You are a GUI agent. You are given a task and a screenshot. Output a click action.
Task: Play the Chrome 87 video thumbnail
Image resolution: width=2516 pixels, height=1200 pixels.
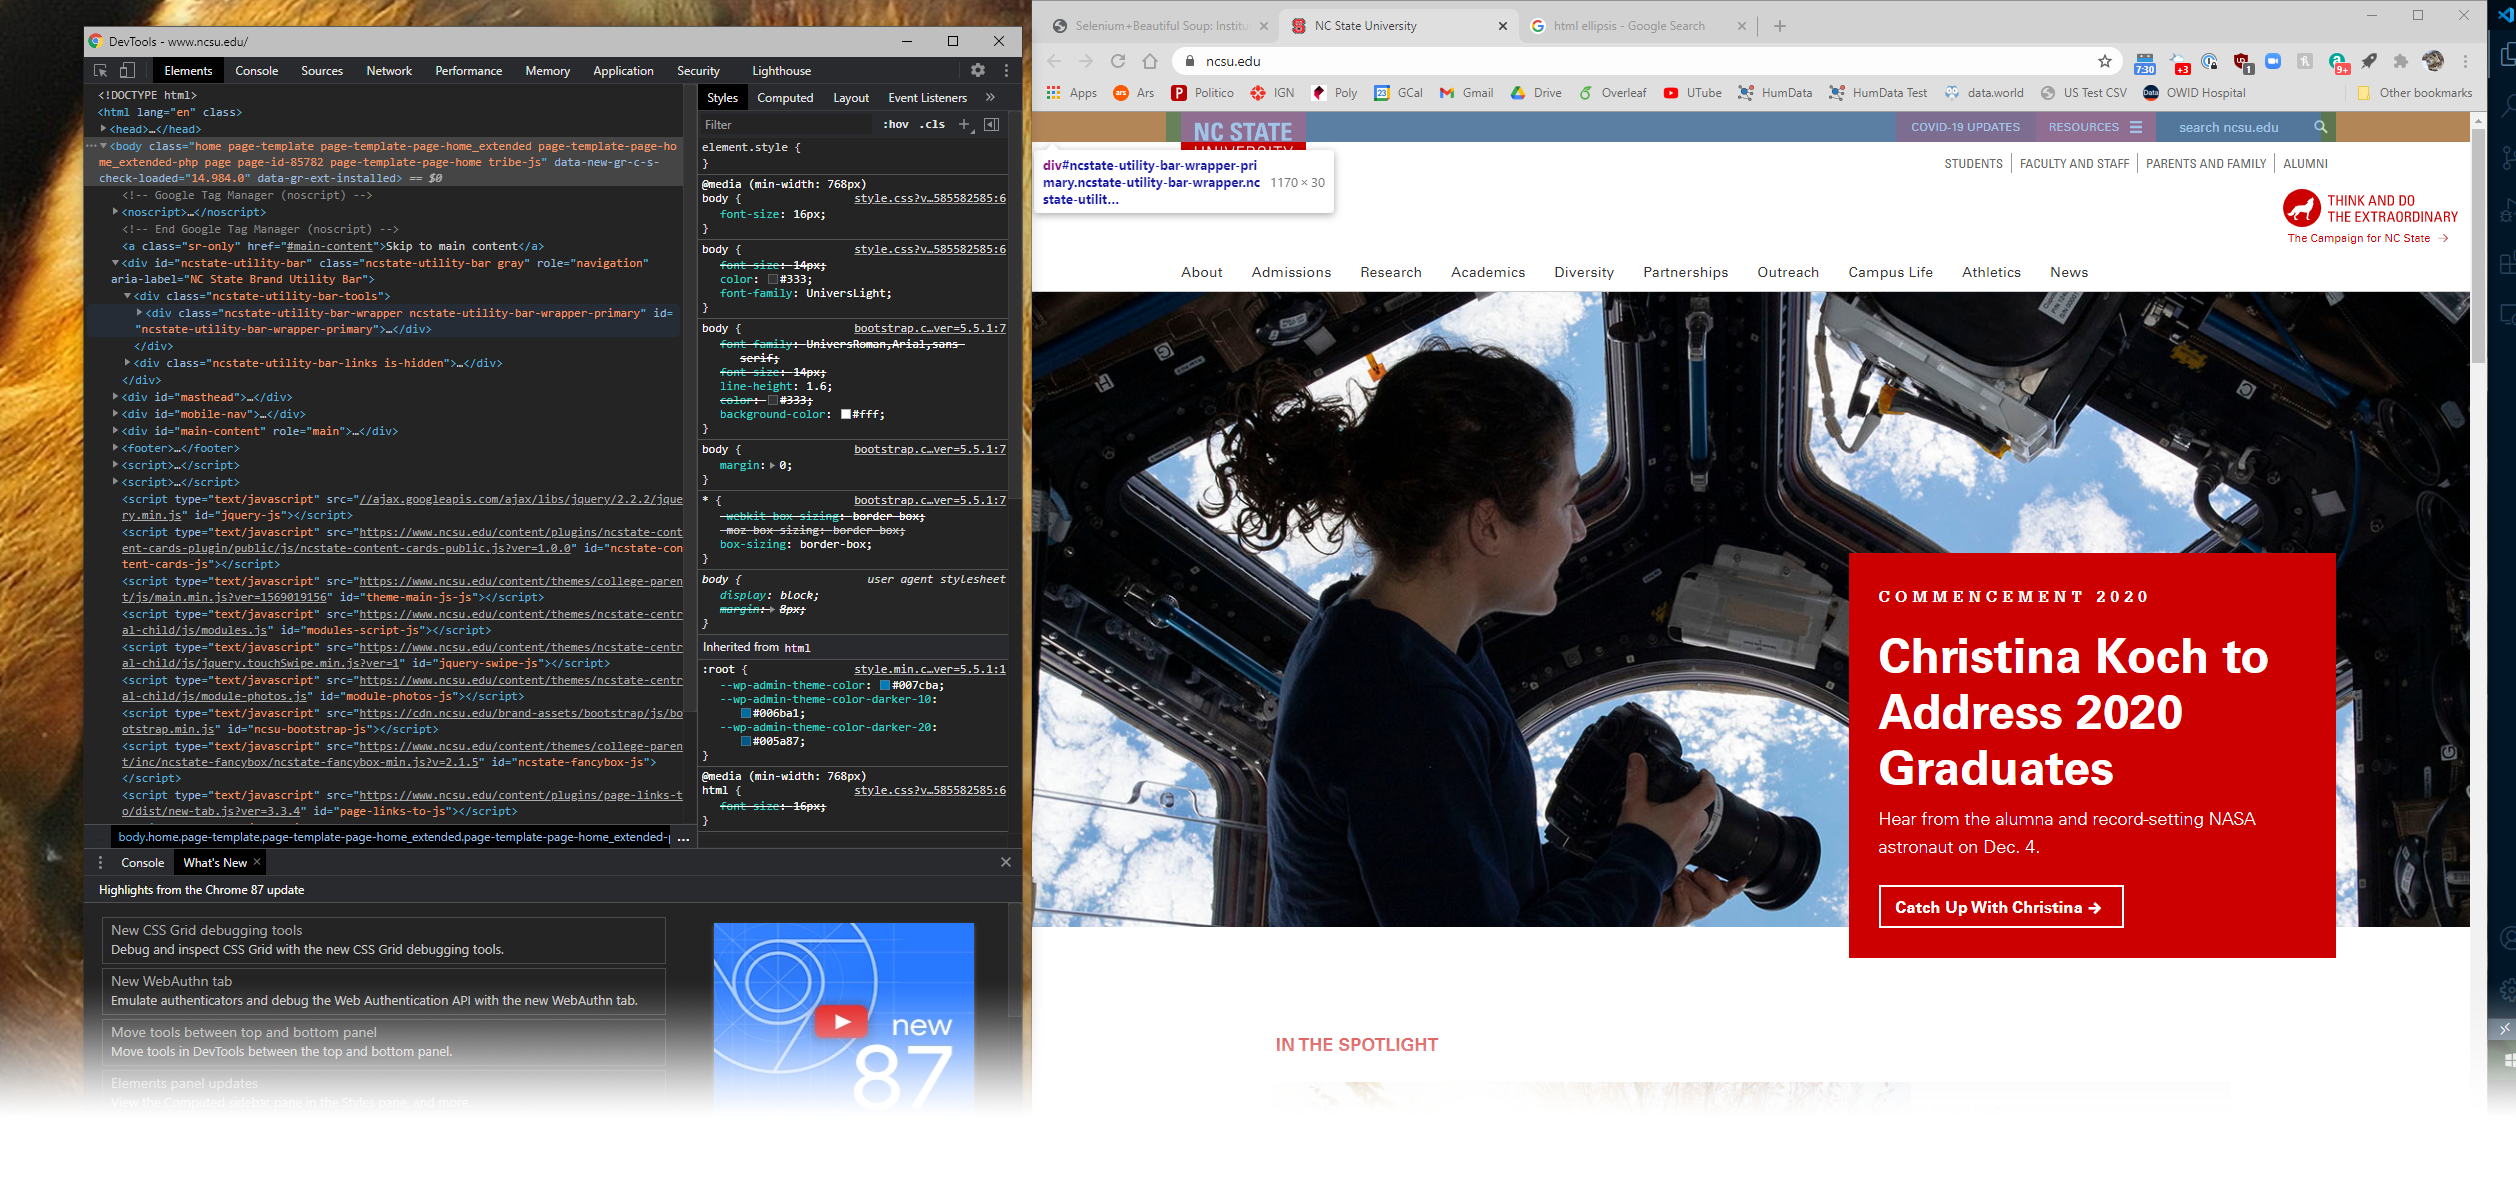842,1021
